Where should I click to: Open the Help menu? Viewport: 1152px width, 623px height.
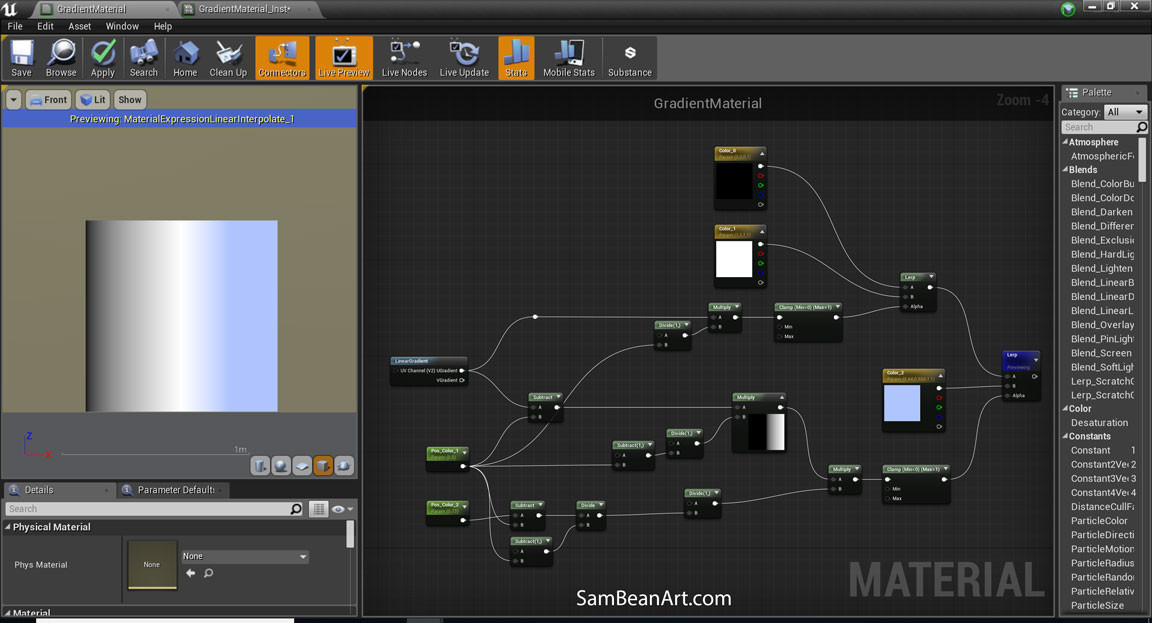point(162,26)
